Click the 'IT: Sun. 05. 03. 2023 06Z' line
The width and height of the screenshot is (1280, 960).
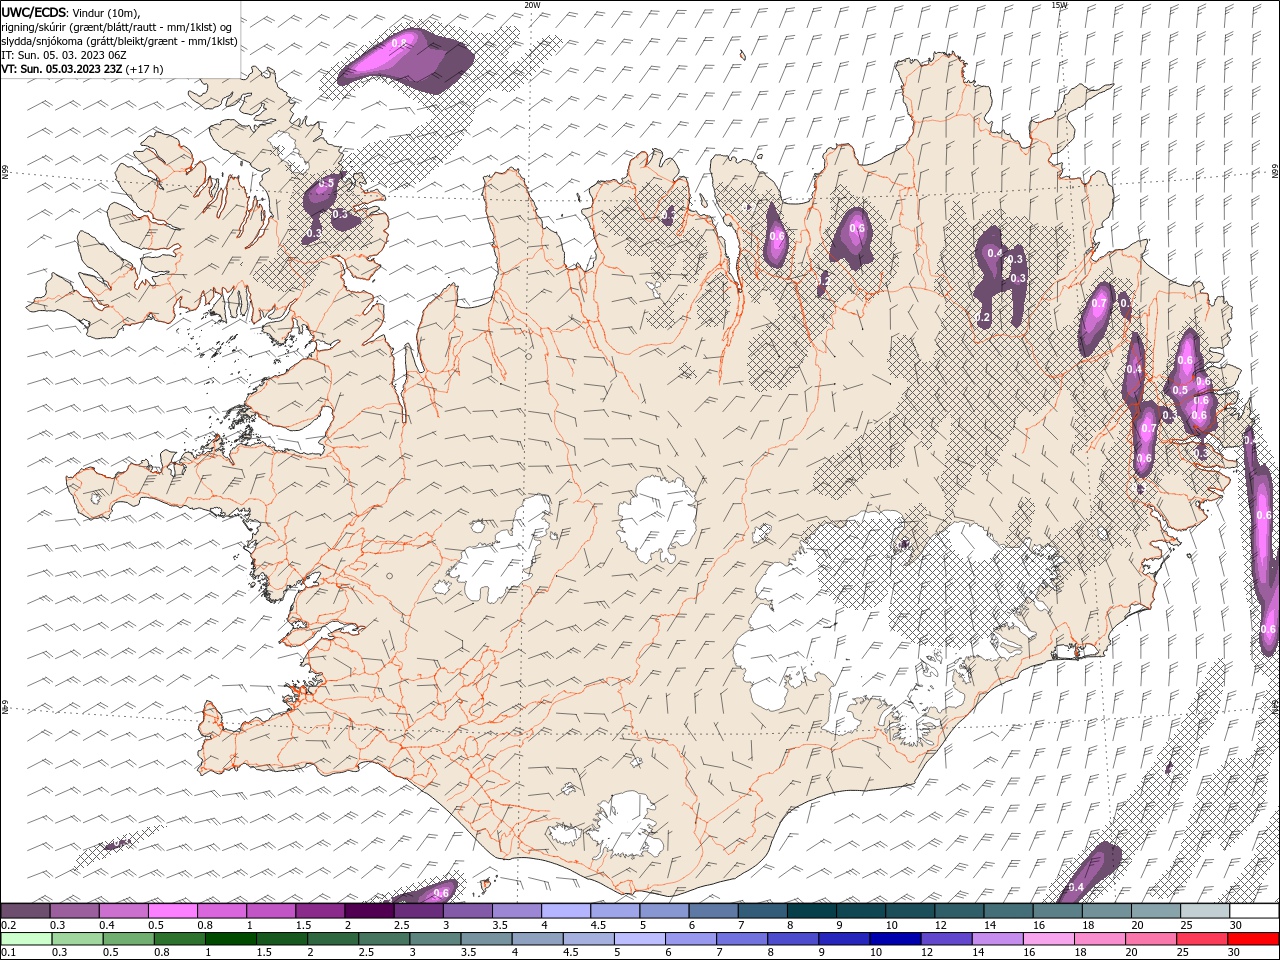[63, 55]
